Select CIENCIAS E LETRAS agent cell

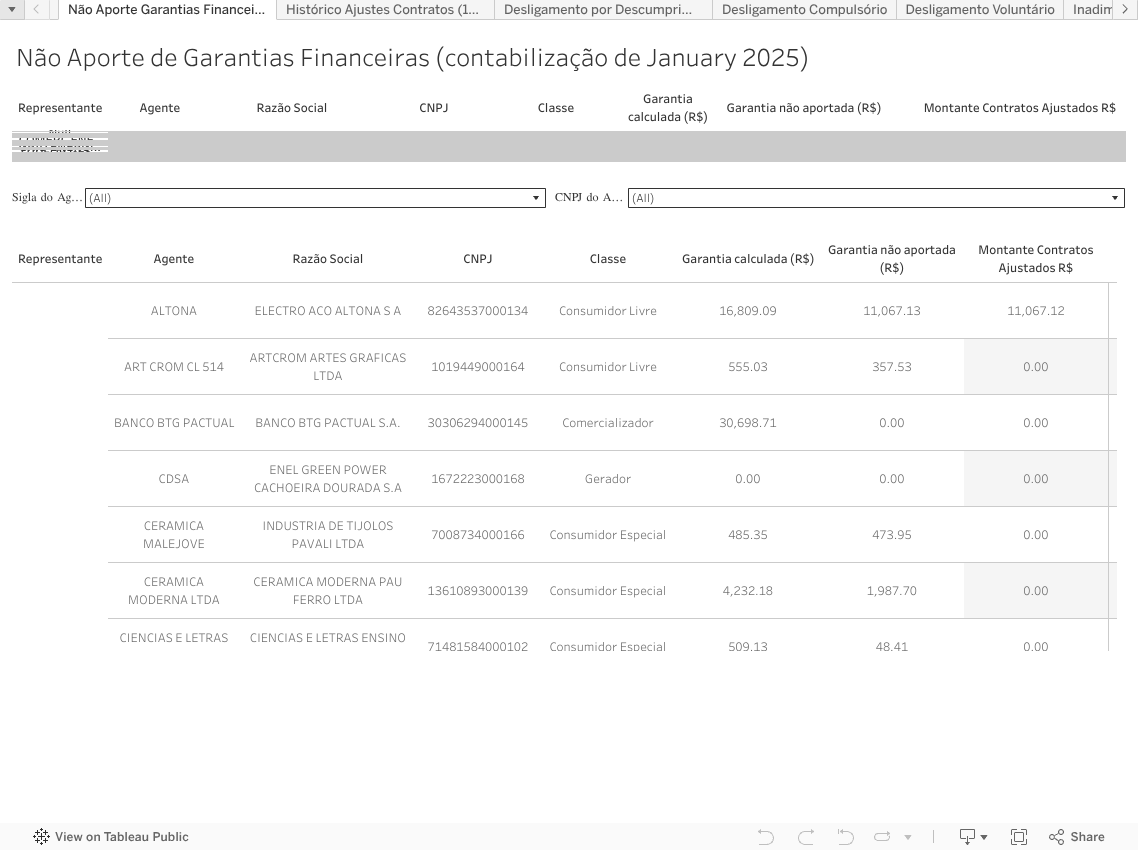[x=173, y=637]
